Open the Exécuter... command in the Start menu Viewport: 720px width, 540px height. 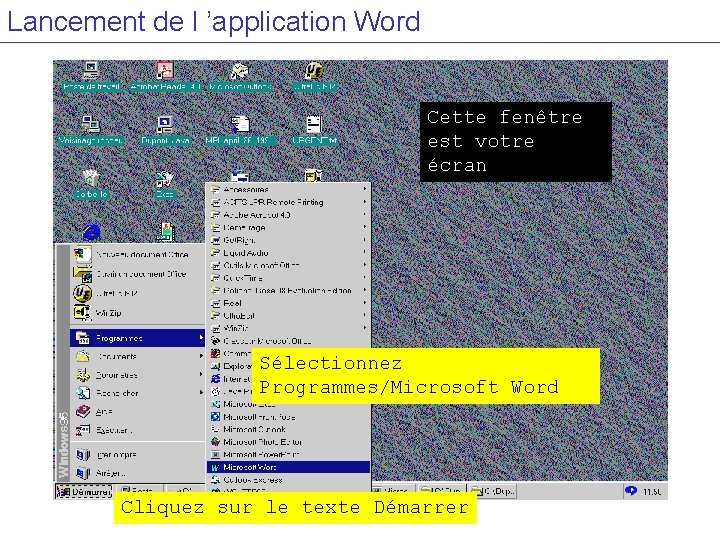[138, 430]
